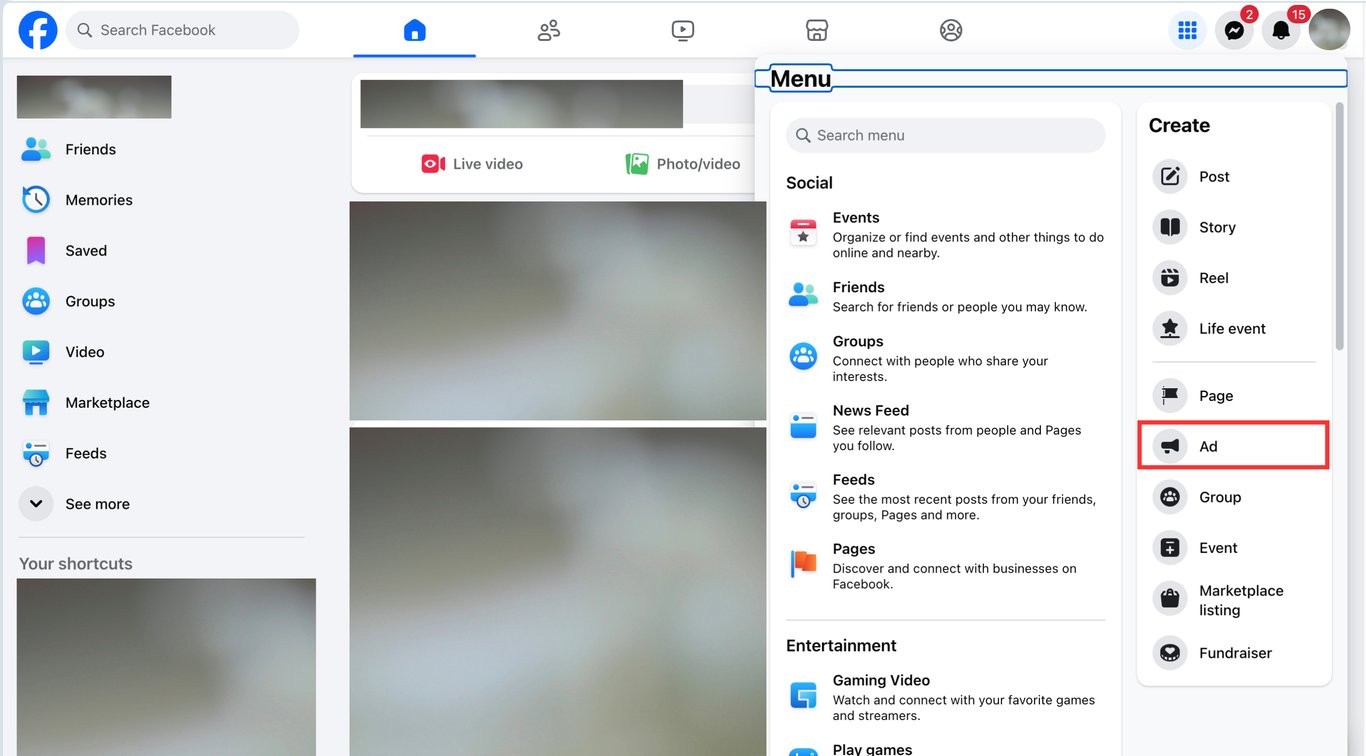Click the Facebook logo icon
Screen dimensions: 1366x756
38,30
